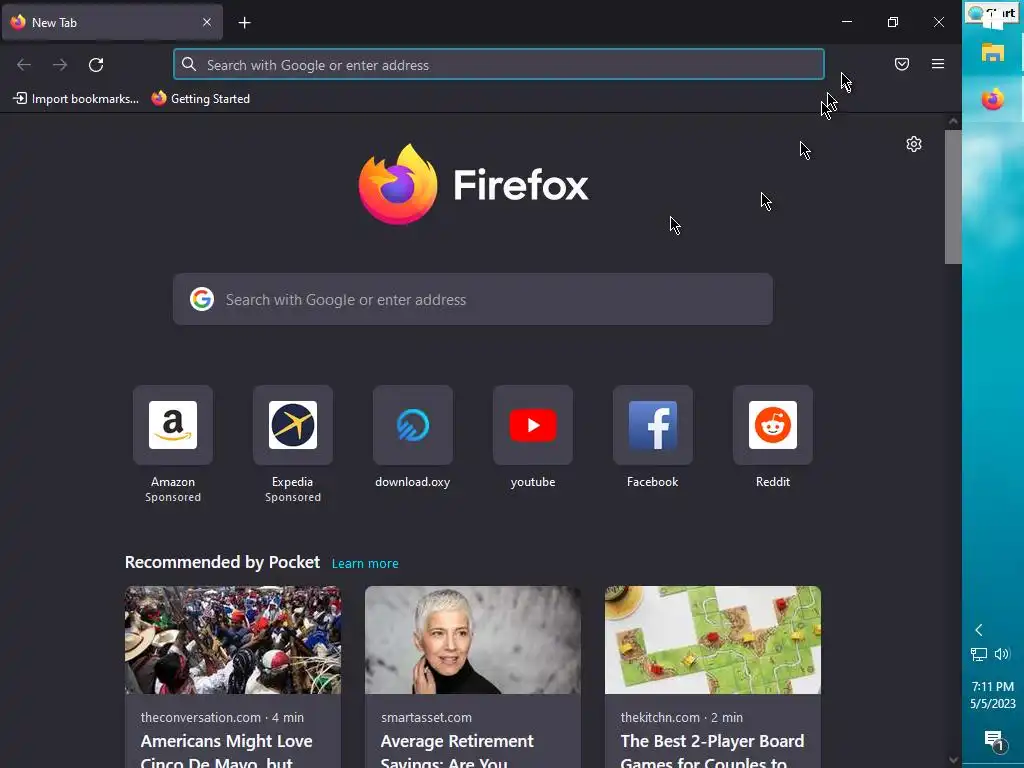Focus the address bar search field
Viewport: 1024px width, 768px height.
[x=498, y=65]
